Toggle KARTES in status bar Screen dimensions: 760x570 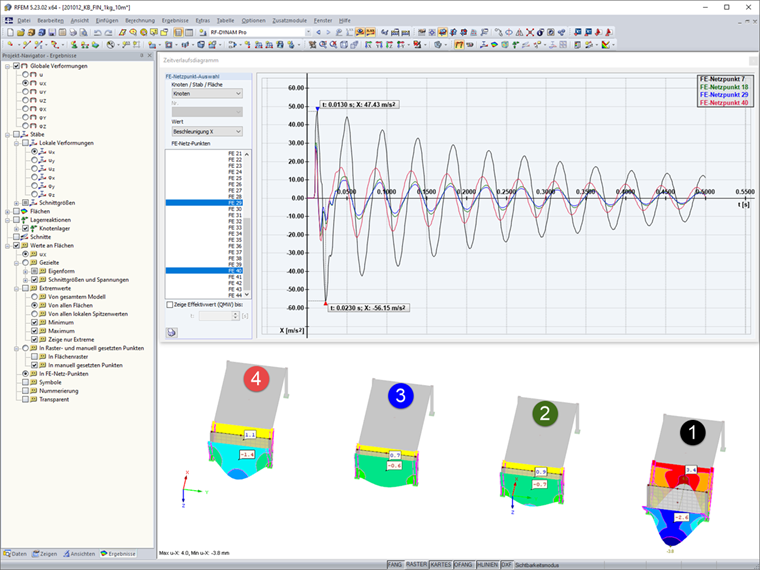[441, 565]
